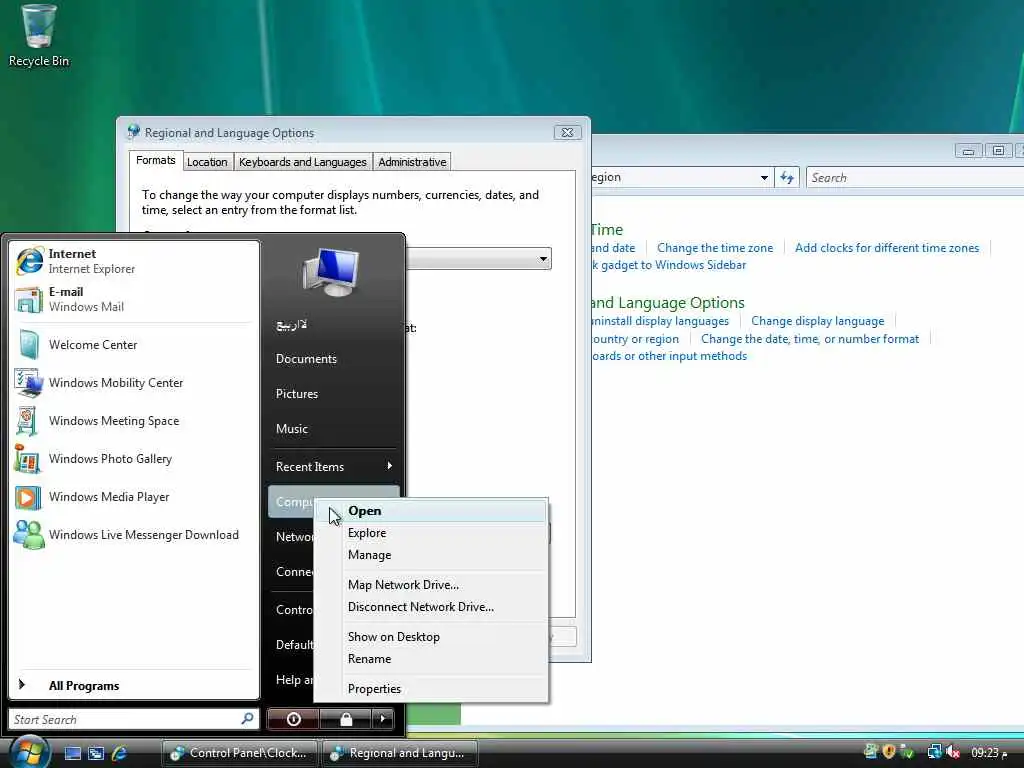This screenshot has width=1024, height=768.
Task: Launch Windows Mobility Center
Action: [135, 383]
